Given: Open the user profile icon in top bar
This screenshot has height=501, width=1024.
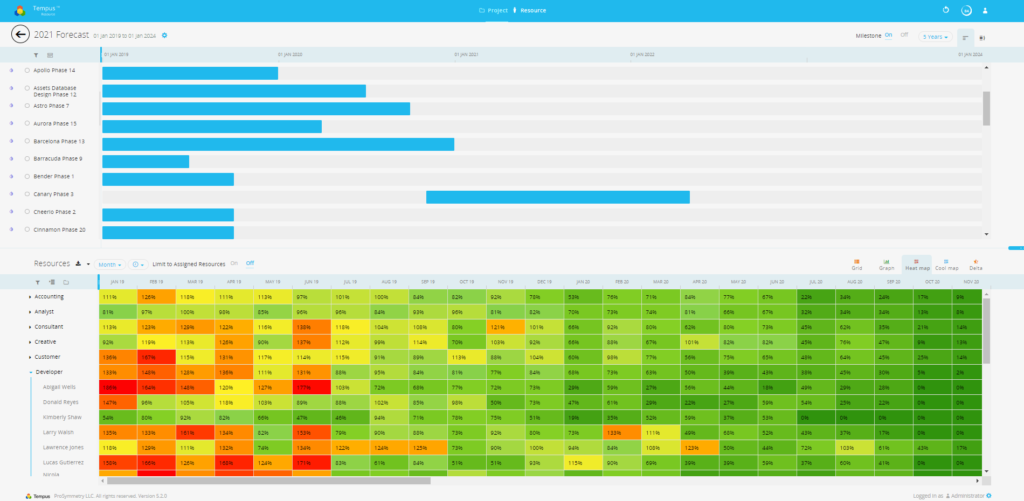Looking at the screenshot, I should point(985,10).
